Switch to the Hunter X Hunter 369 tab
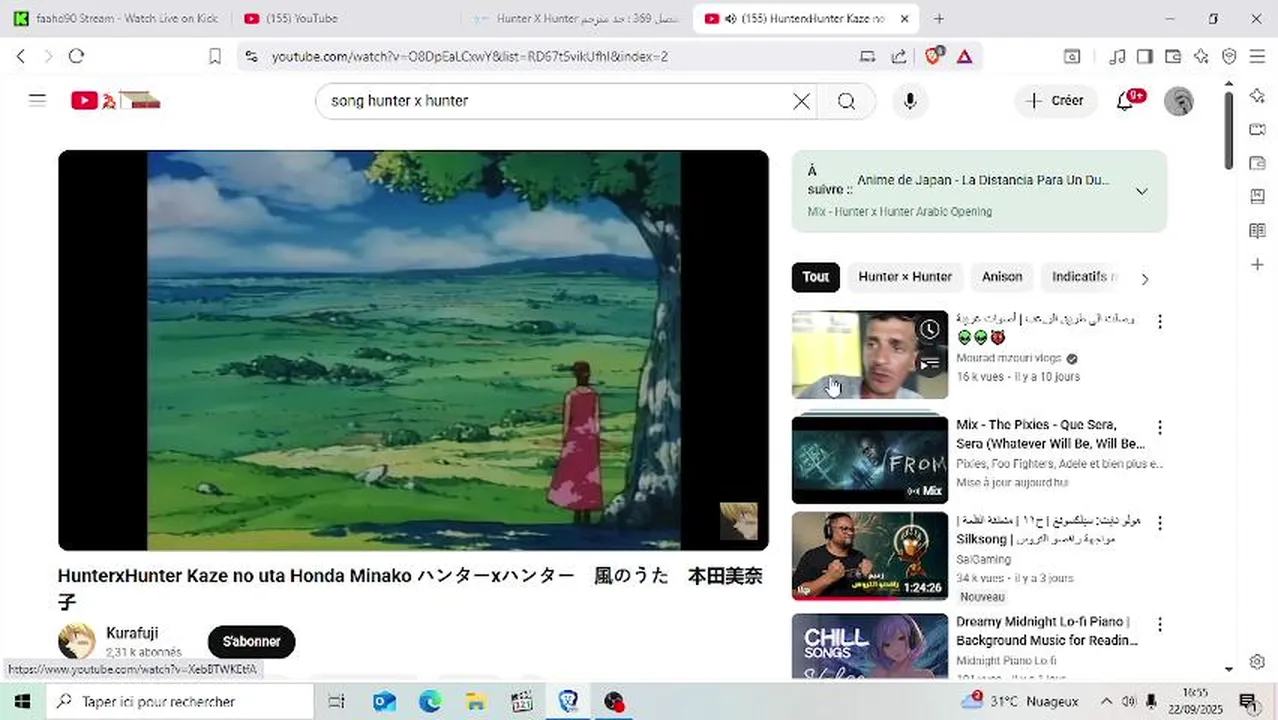 coord(577,19)
